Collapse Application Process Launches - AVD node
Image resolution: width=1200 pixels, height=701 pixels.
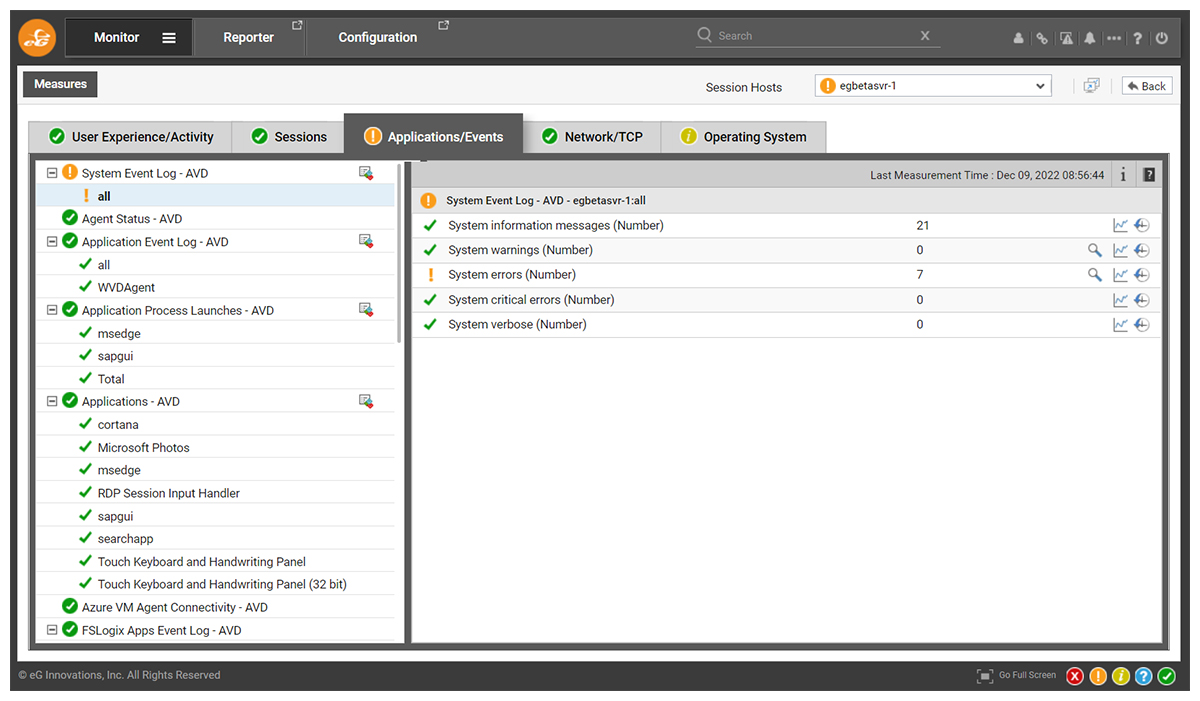click(52, 310)
